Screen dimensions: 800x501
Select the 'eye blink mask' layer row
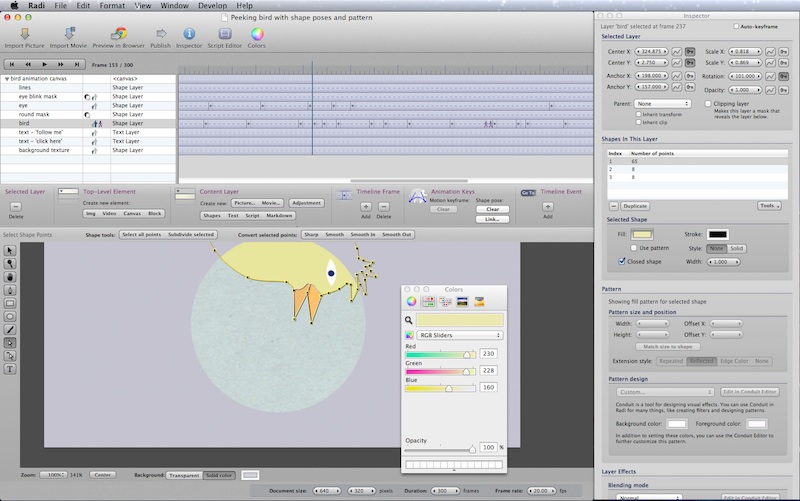[38, 96]
